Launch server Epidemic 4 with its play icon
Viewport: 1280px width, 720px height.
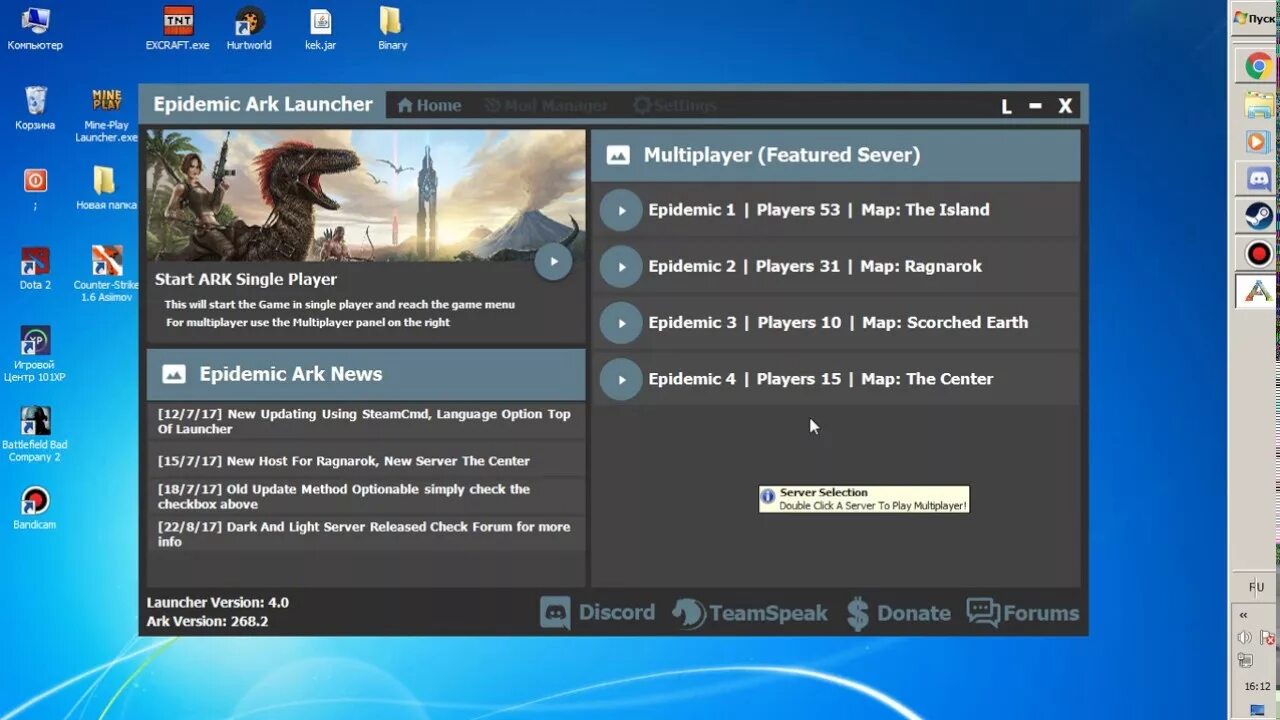[x=621, y=380]
